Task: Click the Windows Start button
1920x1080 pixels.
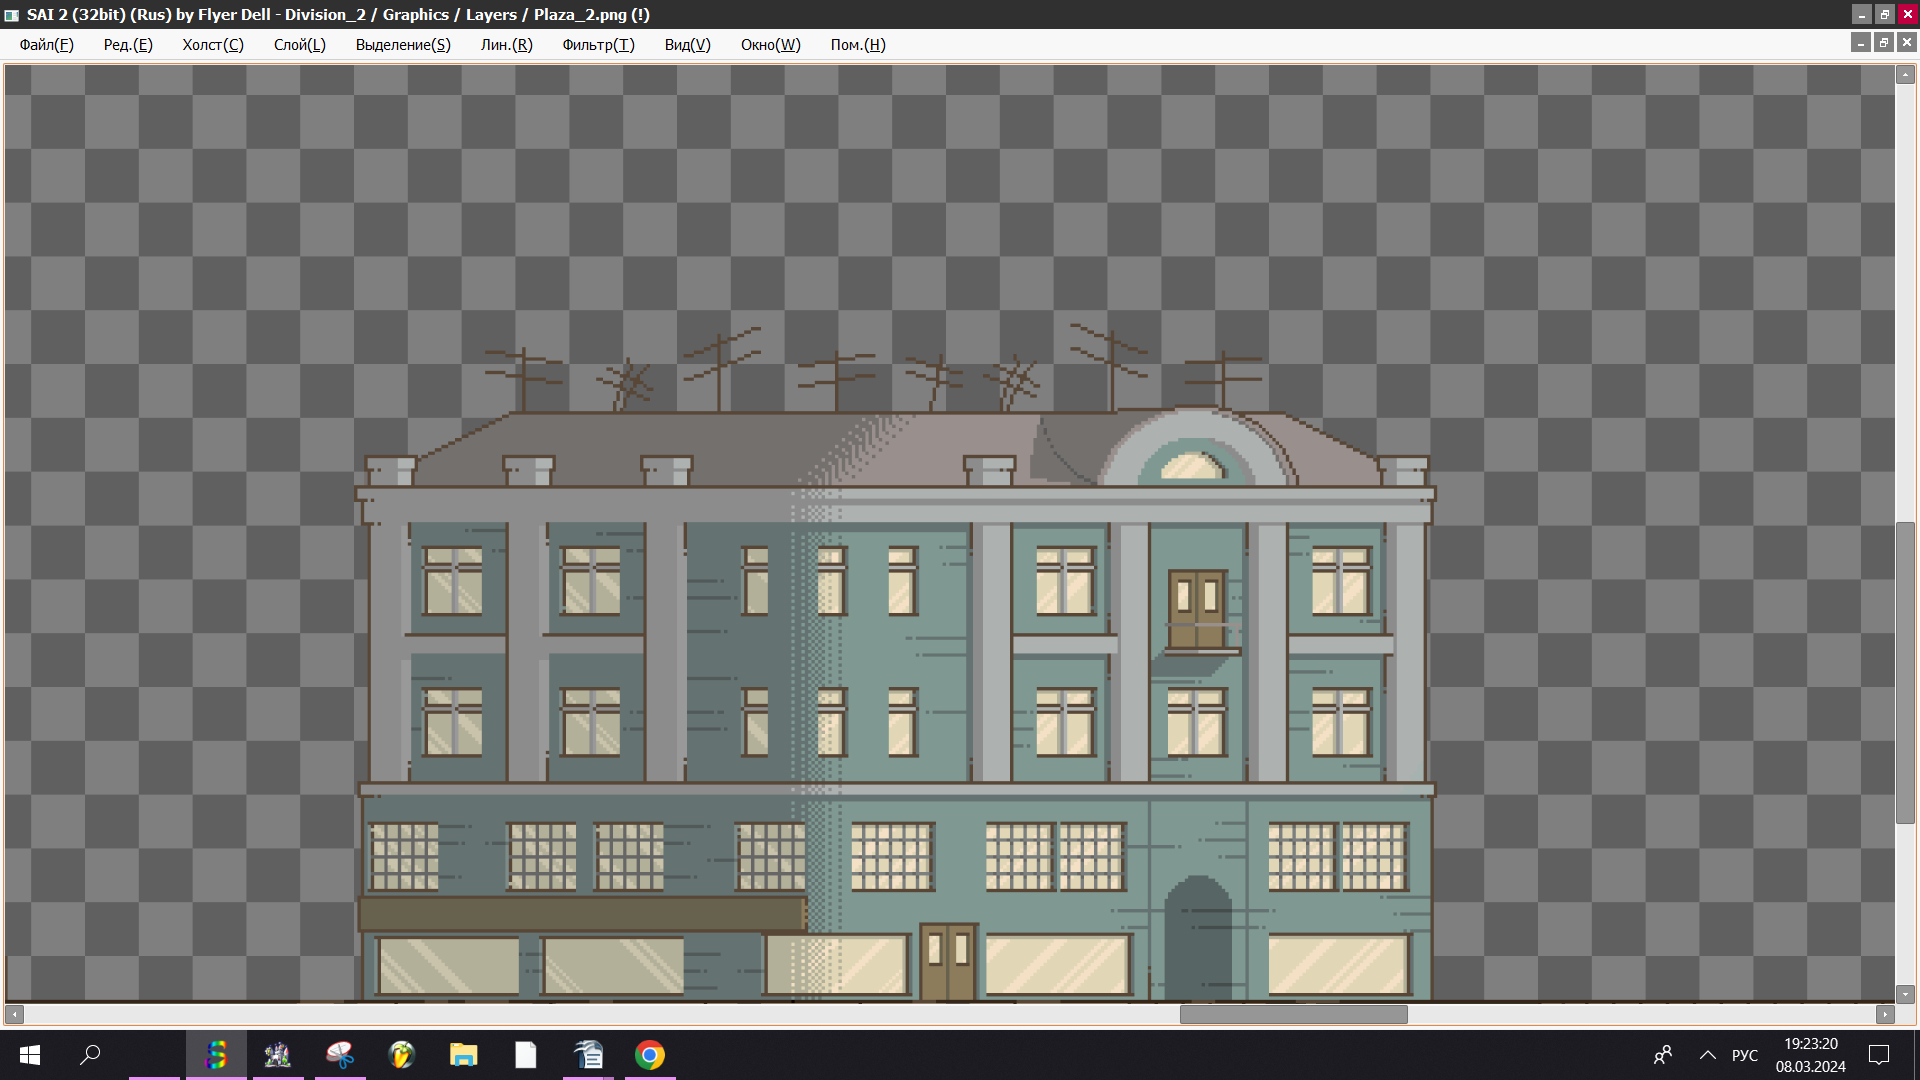Action: (30, 1055)
